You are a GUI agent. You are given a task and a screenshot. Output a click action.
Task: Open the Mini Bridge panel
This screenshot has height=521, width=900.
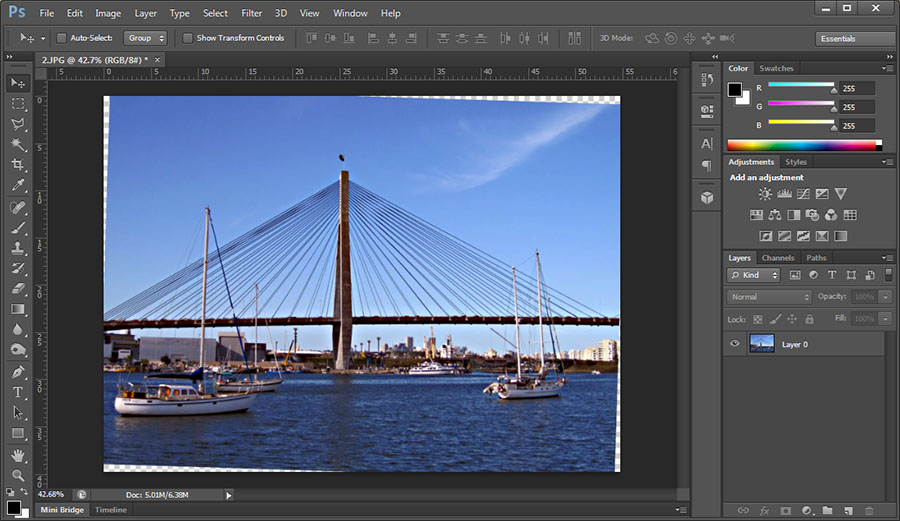click(62, 510)
